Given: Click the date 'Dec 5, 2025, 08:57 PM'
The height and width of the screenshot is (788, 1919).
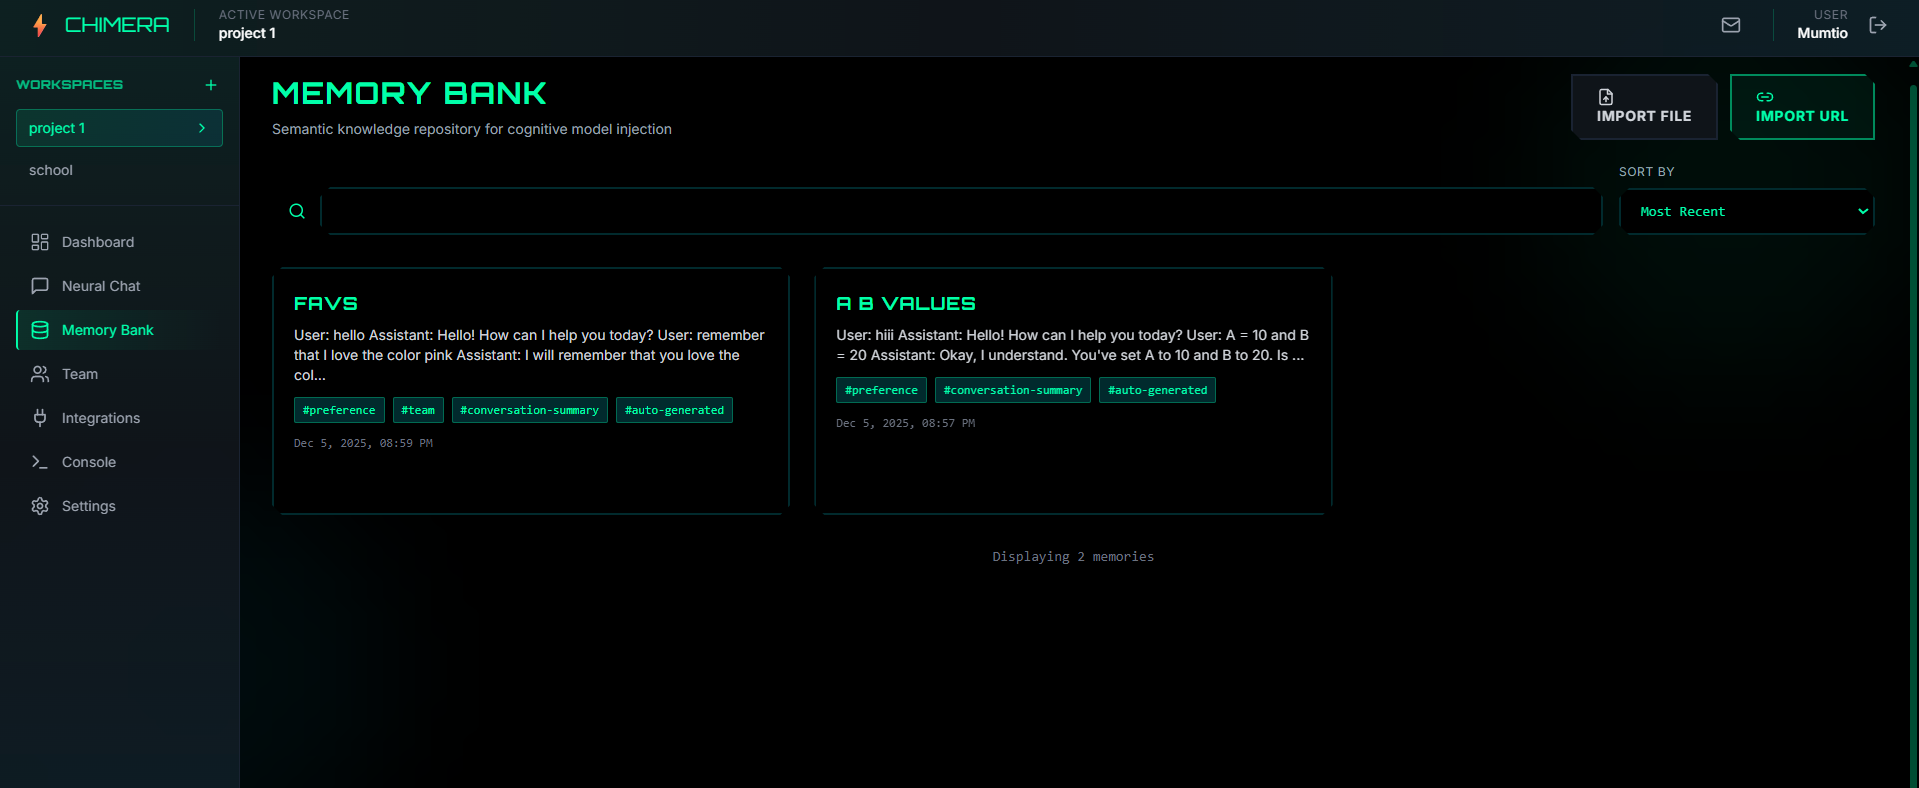Looking at the screenshot, I should 905,423.
